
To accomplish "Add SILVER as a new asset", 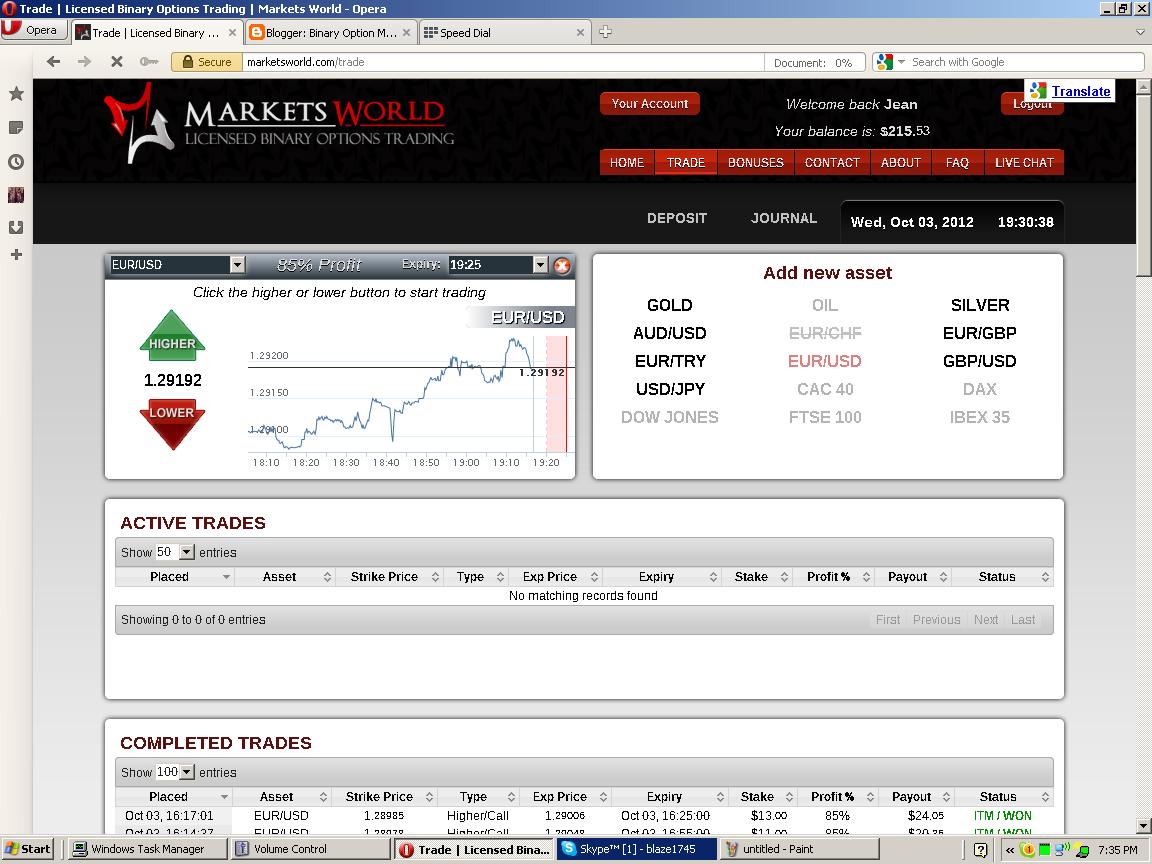I will (x=980, y=305).
